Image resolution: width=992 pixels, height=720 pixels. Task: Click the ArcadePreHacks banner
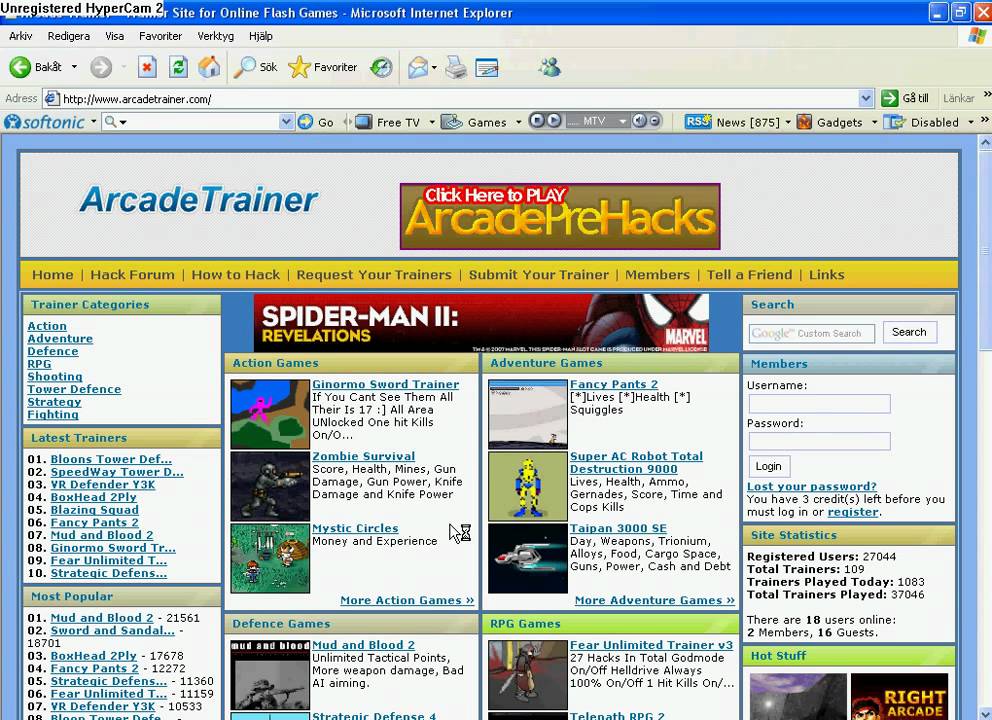tap(560, 216)
